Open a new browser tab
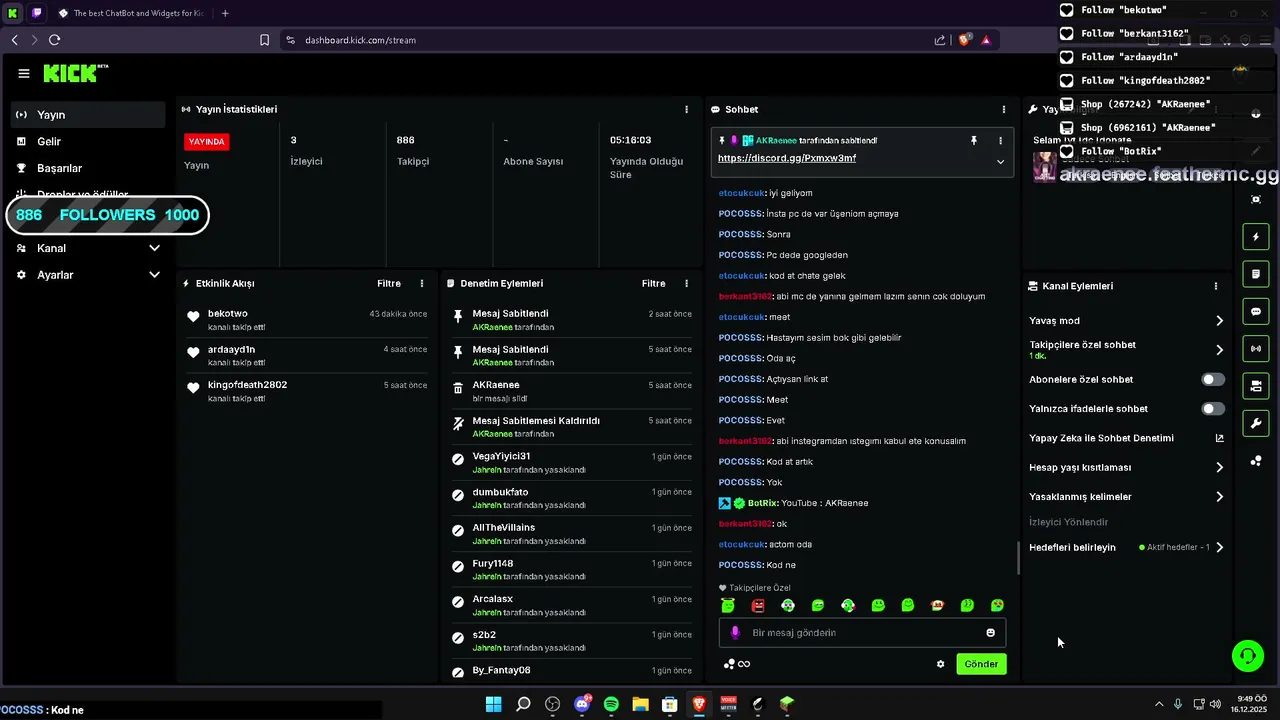The height and width of the screenshot is (720, 1280). tap(225, 13)
